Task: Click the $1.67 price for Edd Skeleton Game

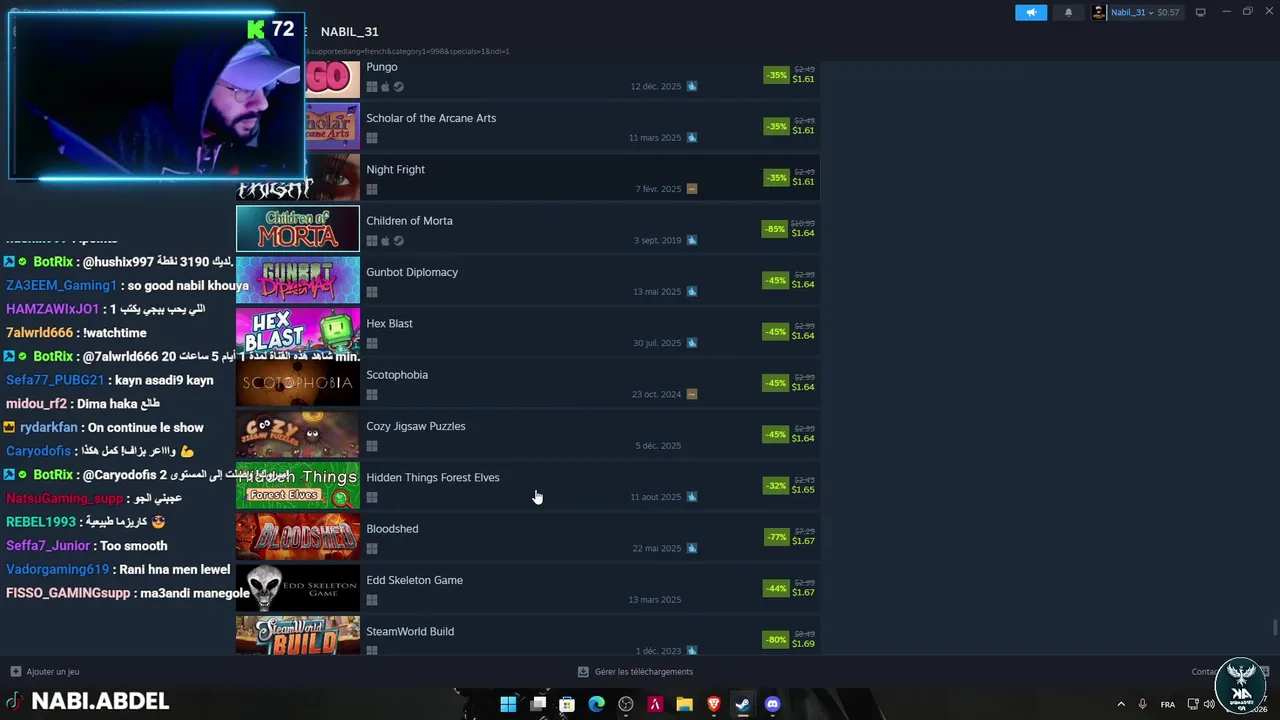Action: [x=803, y=592]
